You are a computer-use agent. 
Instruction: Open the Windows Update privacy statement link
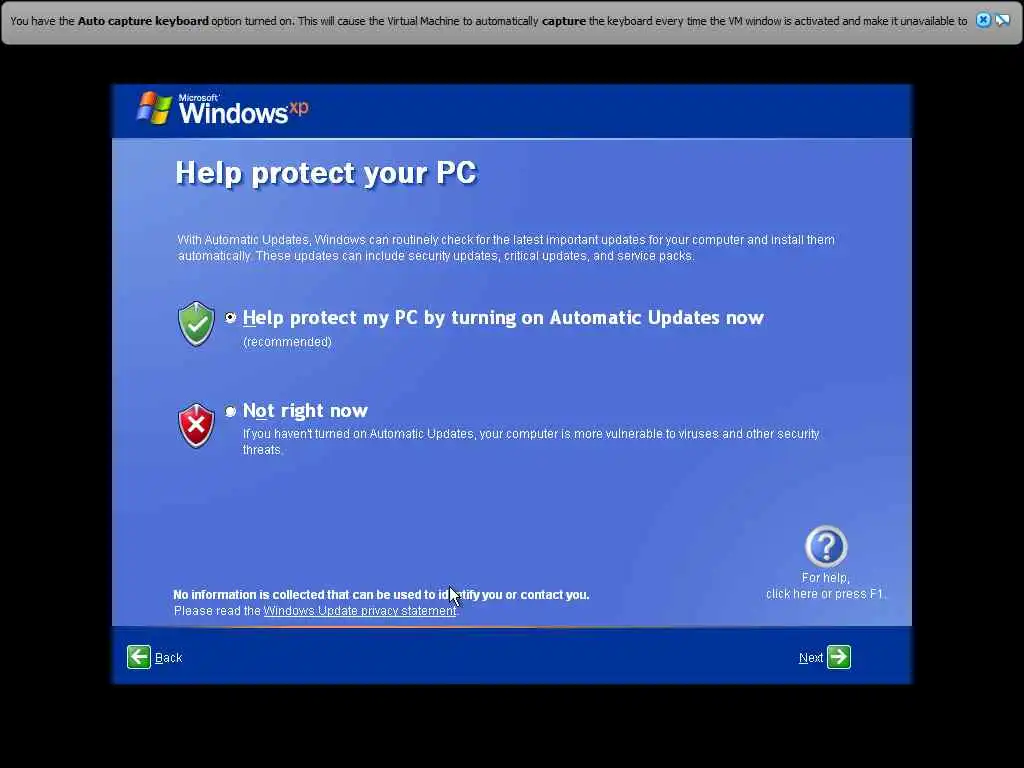(360, 611)
